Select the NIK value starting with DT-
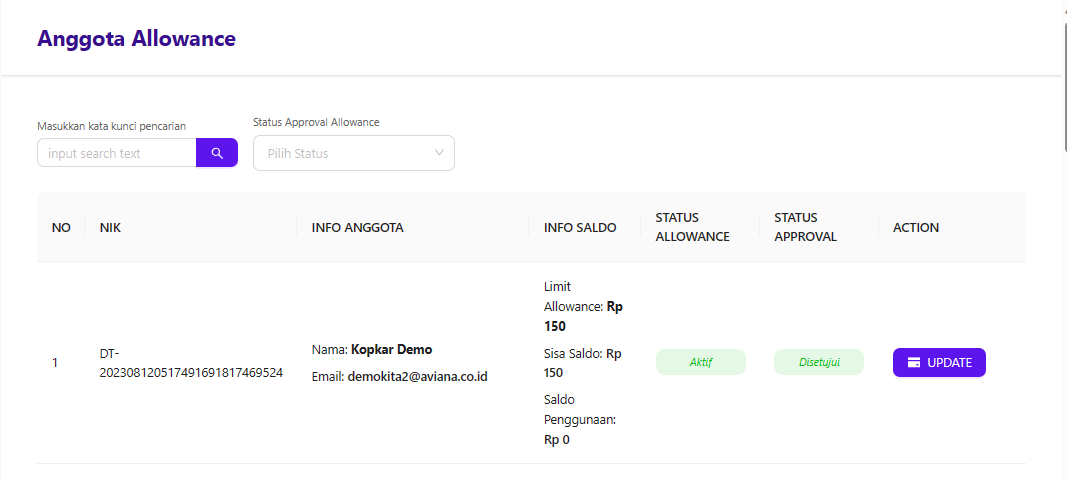The height and width of the screenshot is (481, 1067). tap(191, 363)
